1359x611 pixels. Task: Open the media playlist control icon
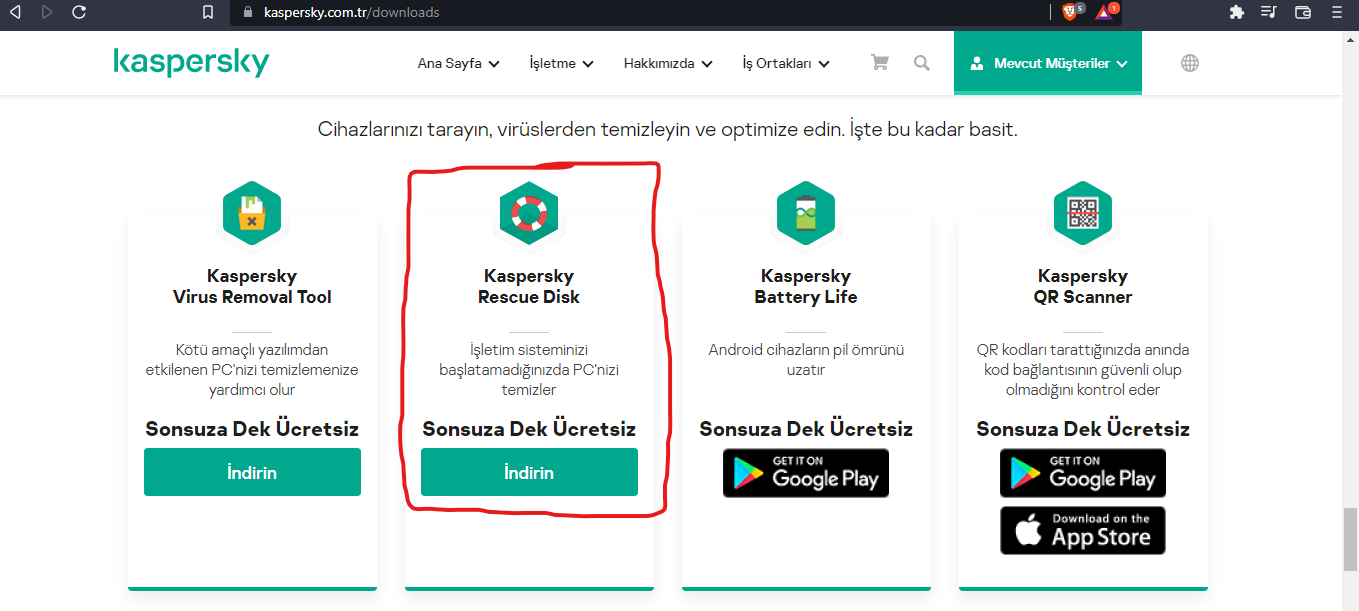(x=1269, y=12)
